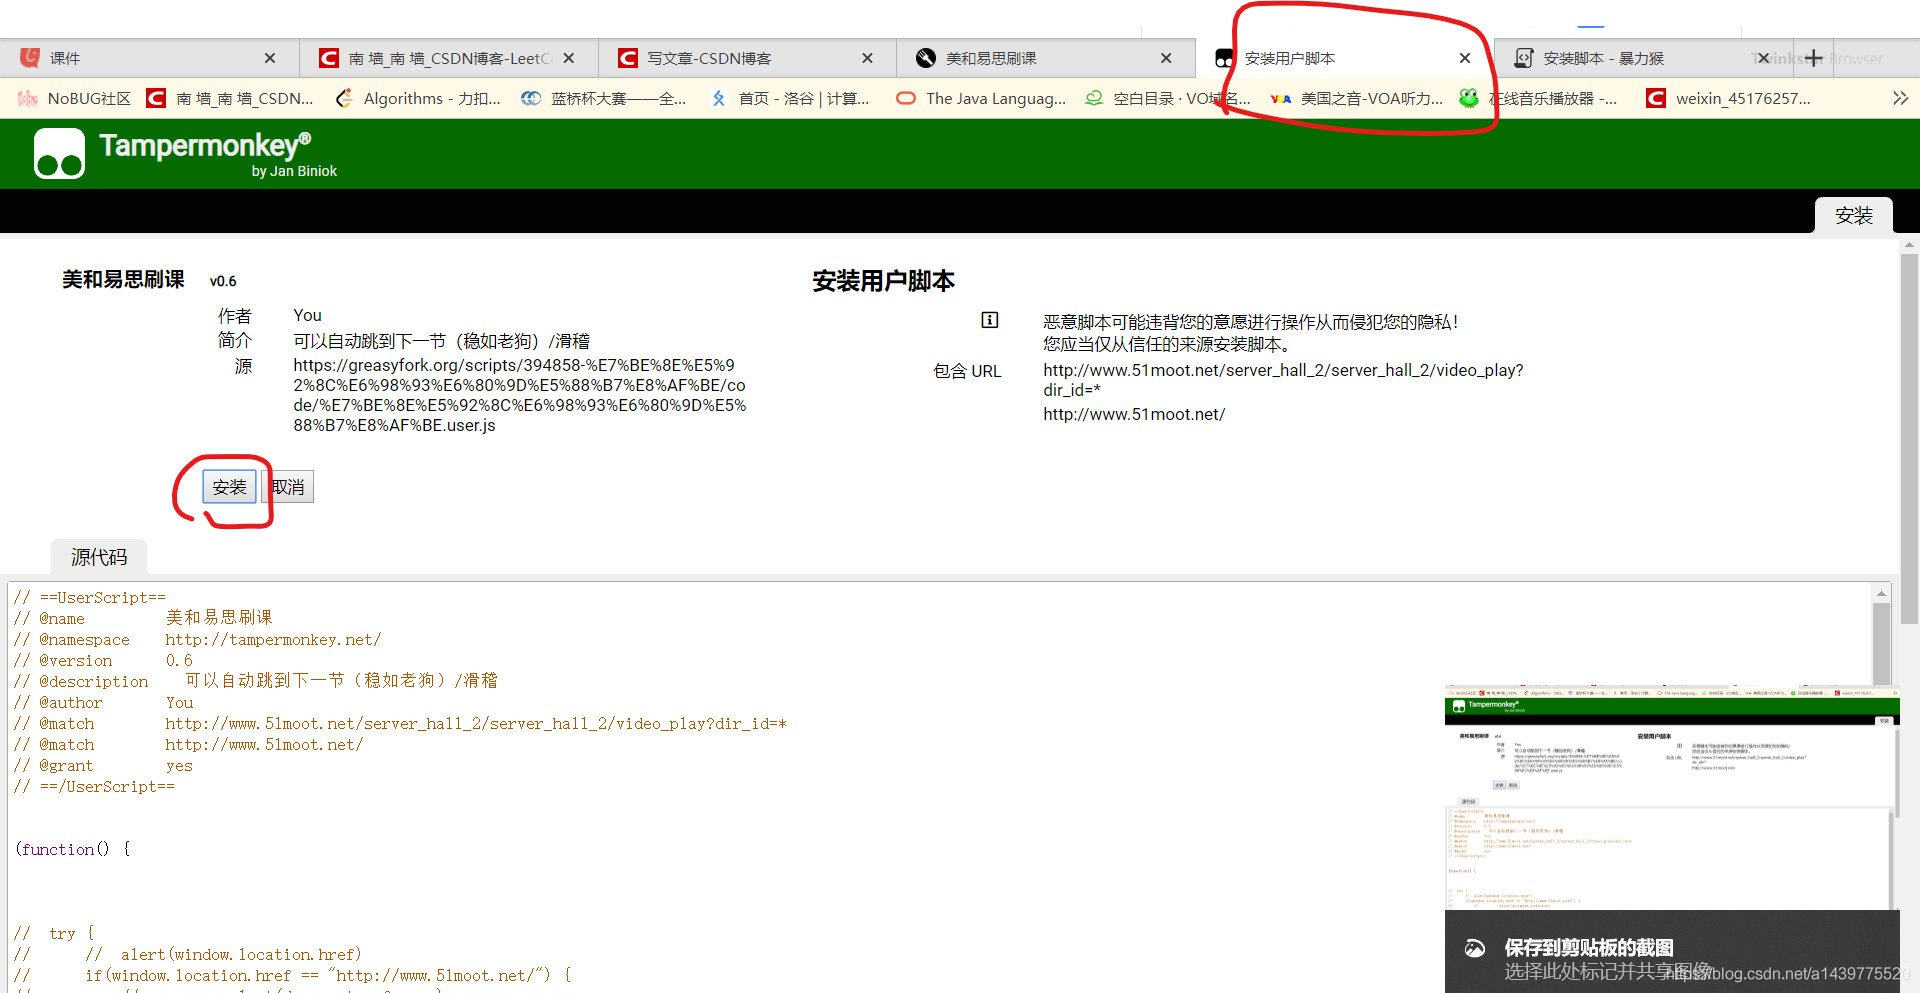Click the source code pane scrollbar
The width and height of the screenshot is (1920, 993).
(1881, 645)
